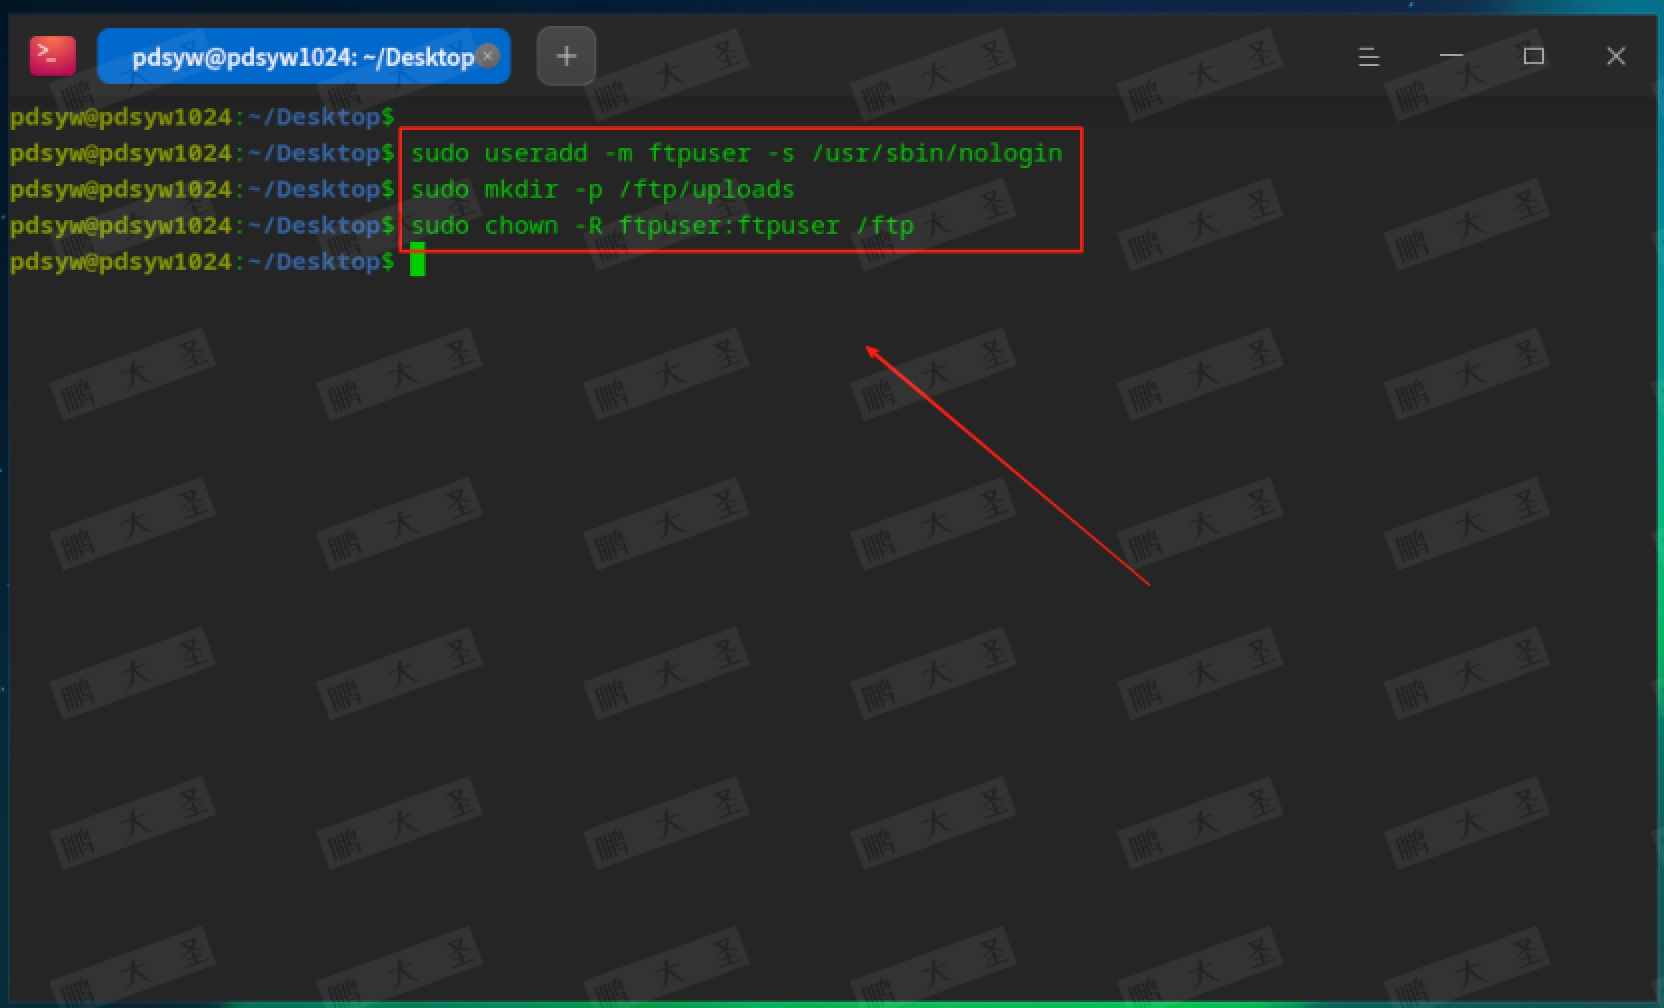Viewport: 1664px width, 1008px height.
Task: Close the pdsyw@pdsyw1024 tab via its x icon
Action: (x=488, y=56)
